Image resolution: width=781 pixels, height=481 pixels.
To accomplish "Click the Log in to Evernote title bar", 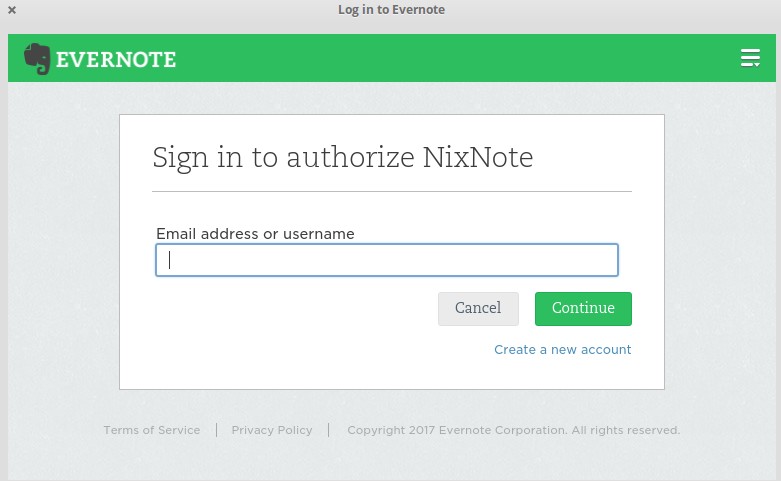I will pyautogui.click(x=391, y=9).
